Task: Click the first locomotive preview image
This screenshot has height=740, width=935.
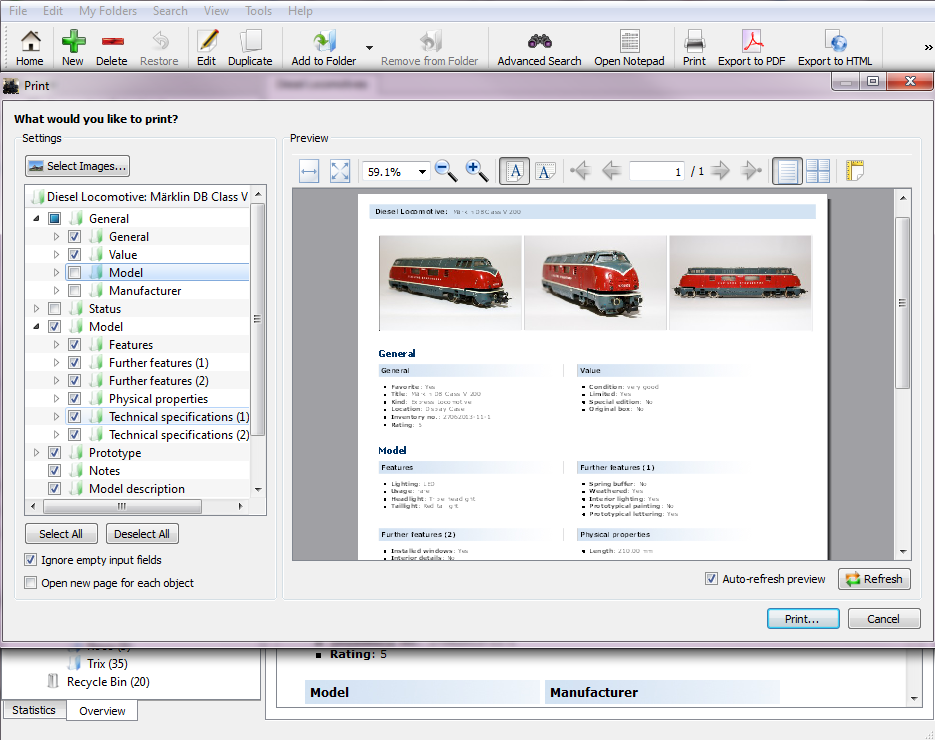Action: coord(450,282)
